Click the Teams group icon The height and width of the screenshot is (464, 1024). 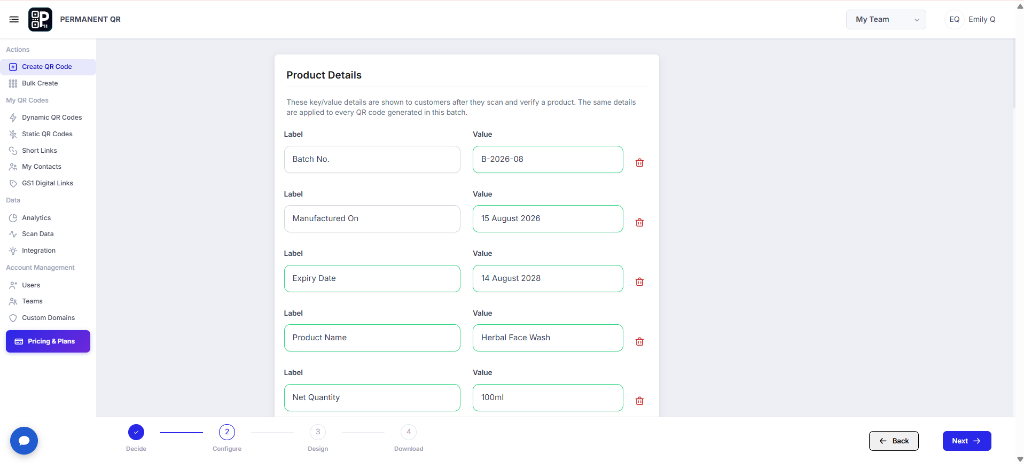point(13,301)
